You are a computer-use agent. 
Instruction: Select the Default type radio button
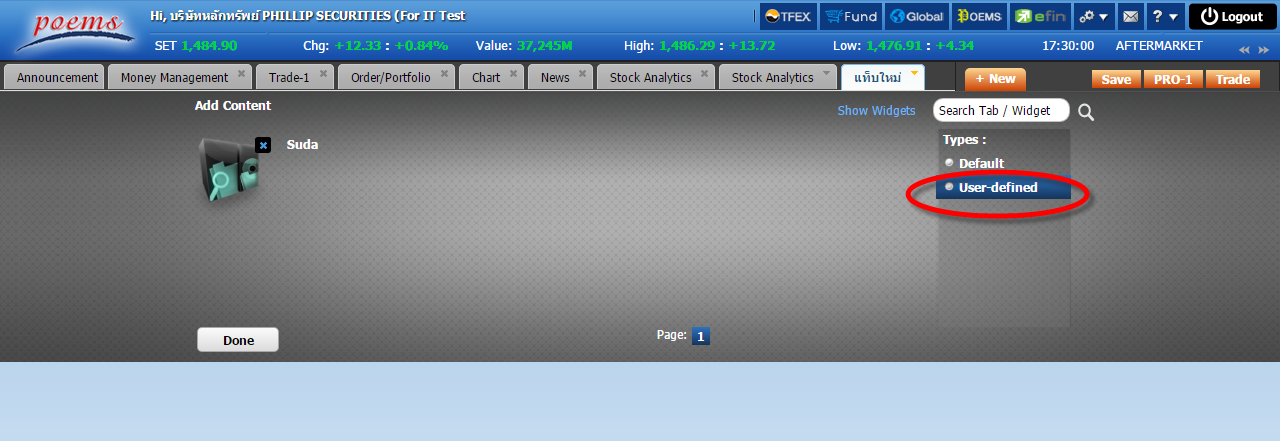[949, 163]
